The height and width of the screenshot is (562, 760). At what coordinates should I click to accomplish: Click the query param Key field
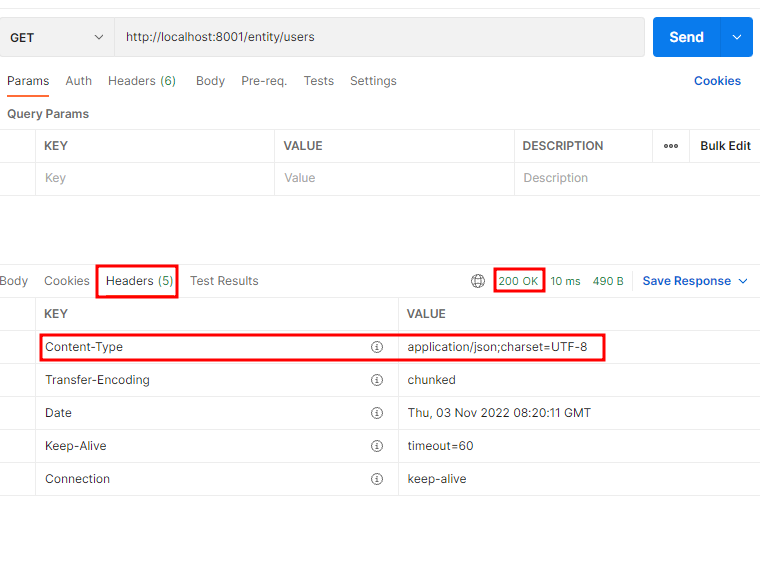click(155, 178)
